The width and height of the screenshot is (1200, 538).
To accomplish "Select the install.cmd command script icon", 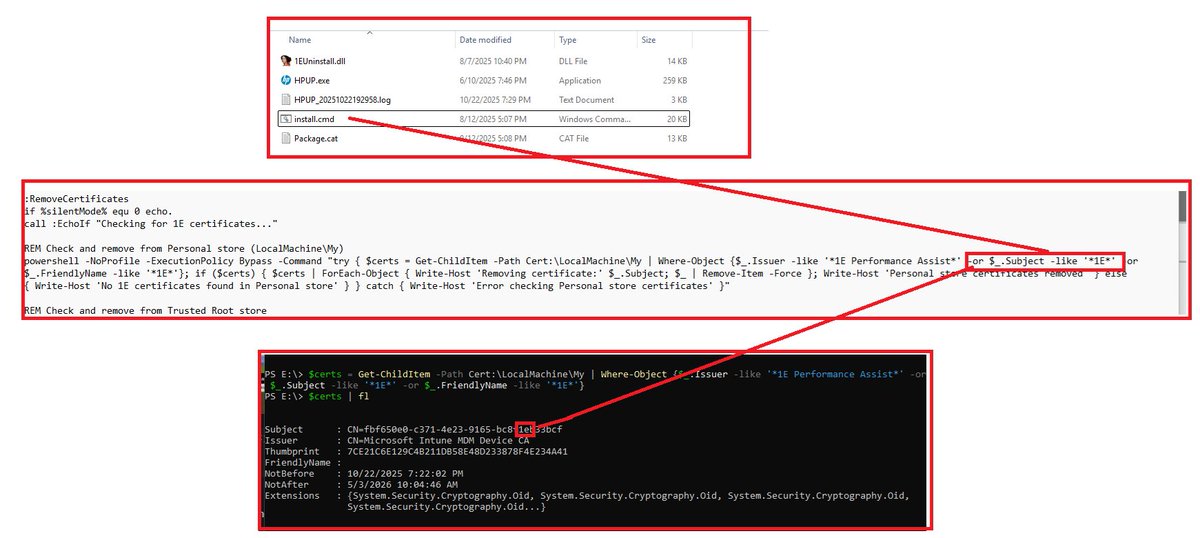I will click(285, 118).
